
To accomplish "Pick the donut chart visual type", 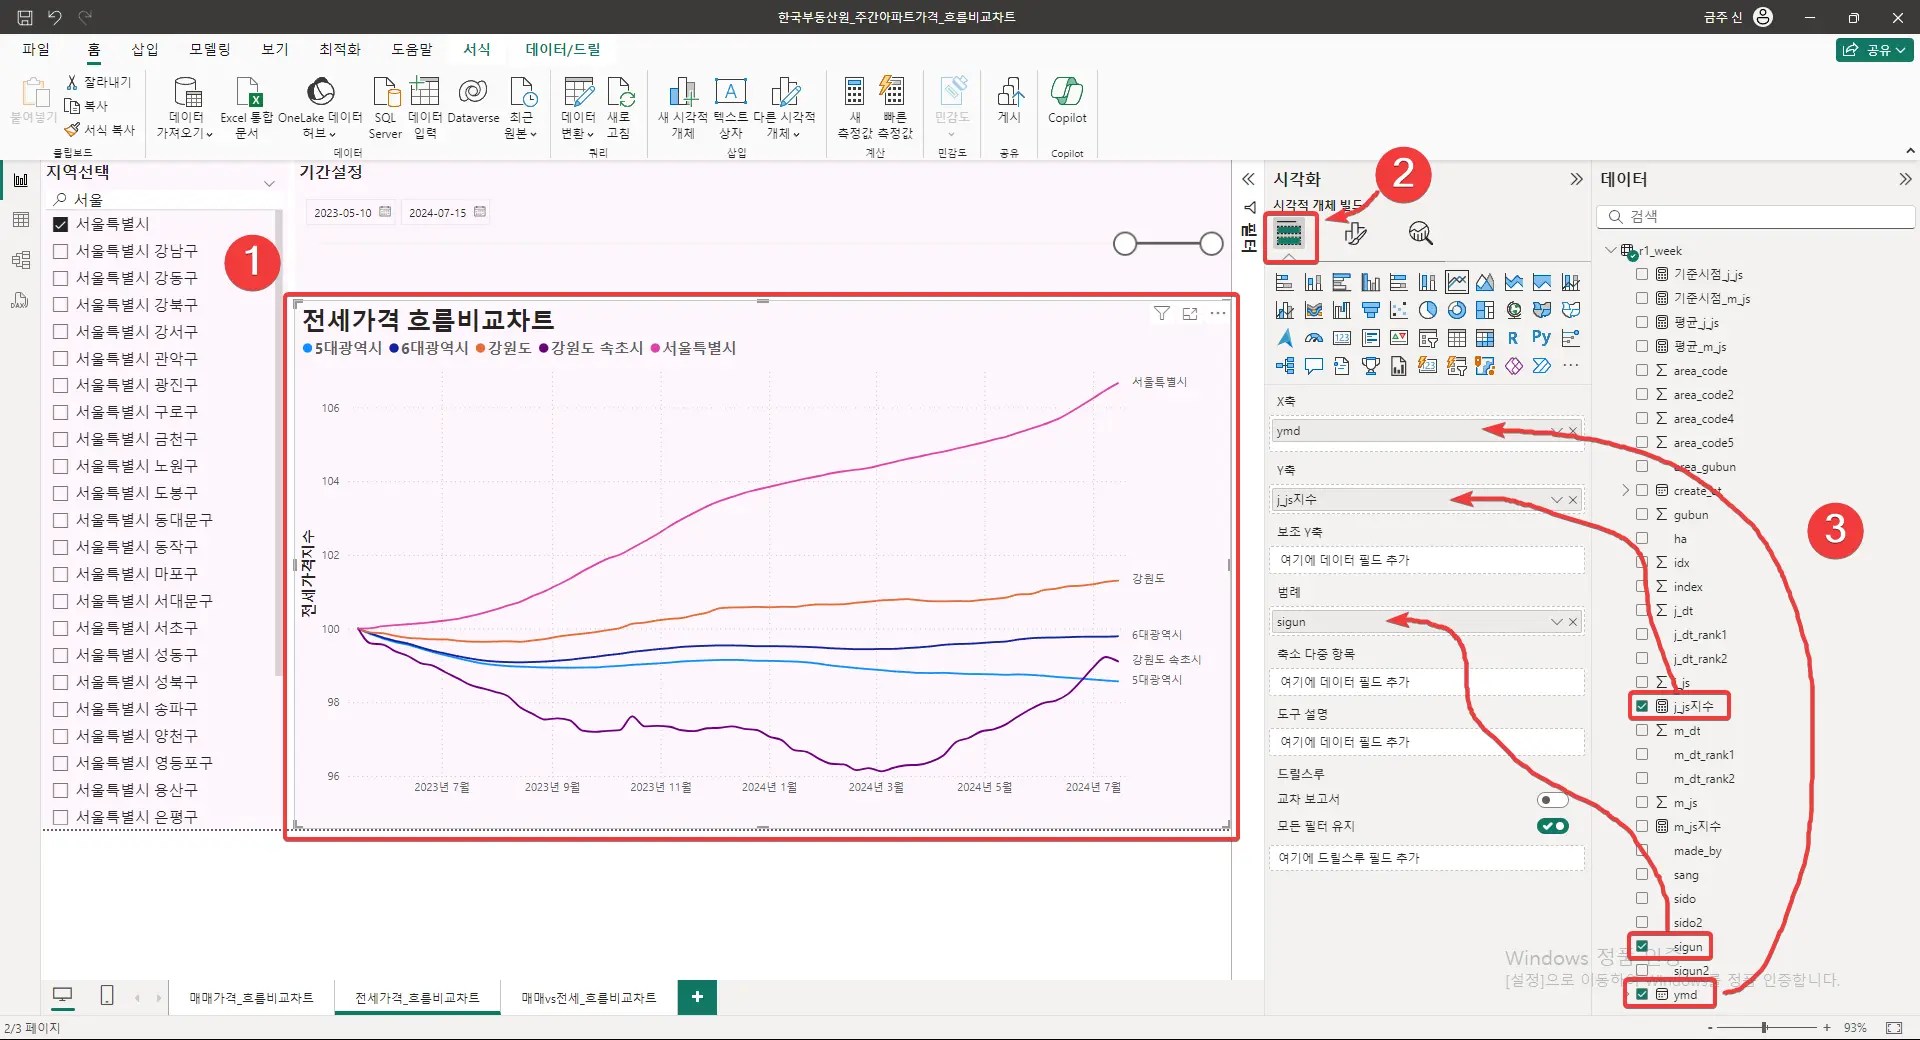I will pos(1457,310).
